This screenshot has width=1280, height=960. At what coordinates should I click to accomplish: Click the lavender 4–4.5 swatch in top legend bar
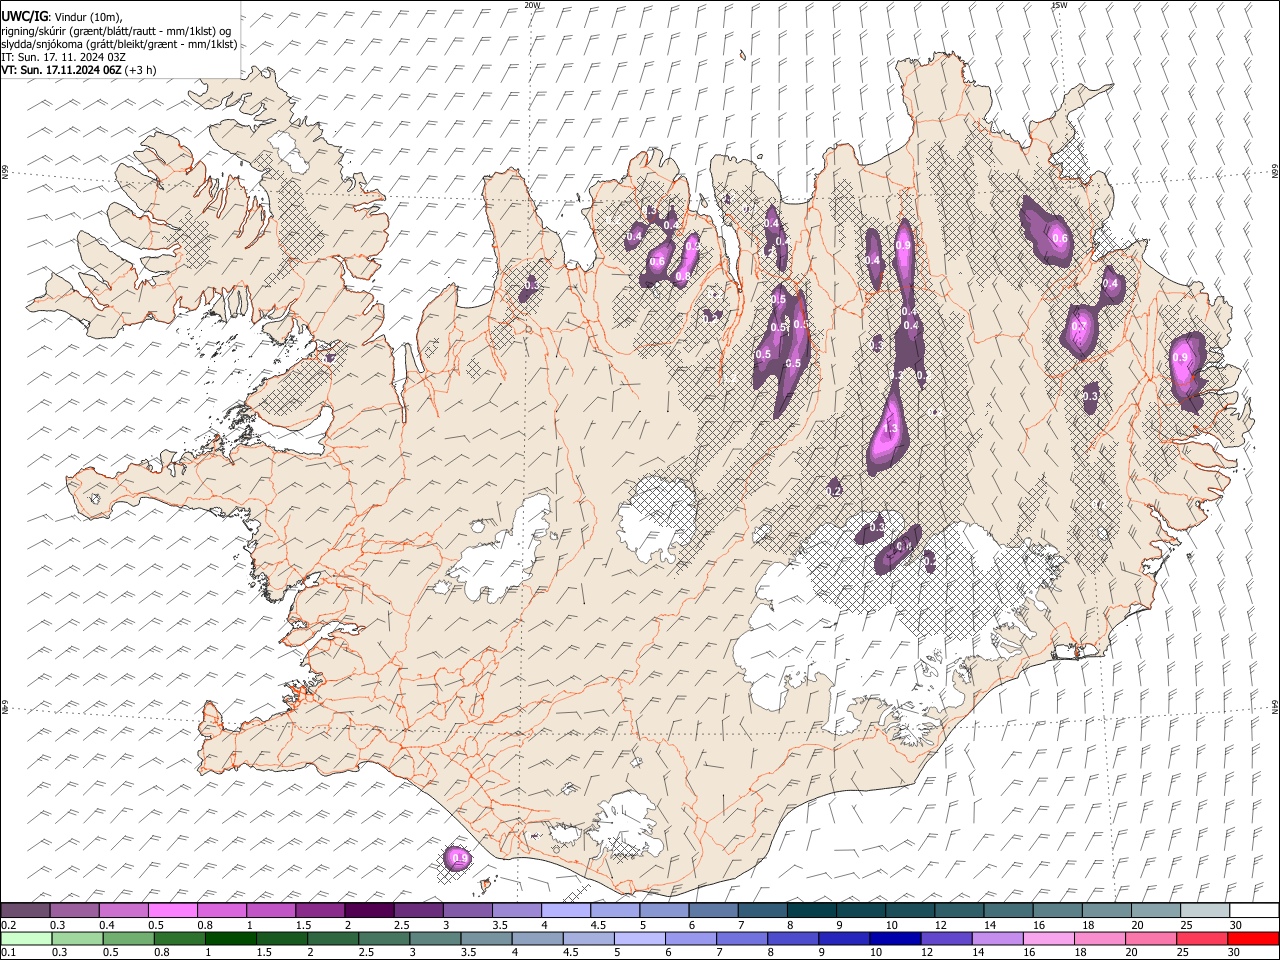pos(565,911)
